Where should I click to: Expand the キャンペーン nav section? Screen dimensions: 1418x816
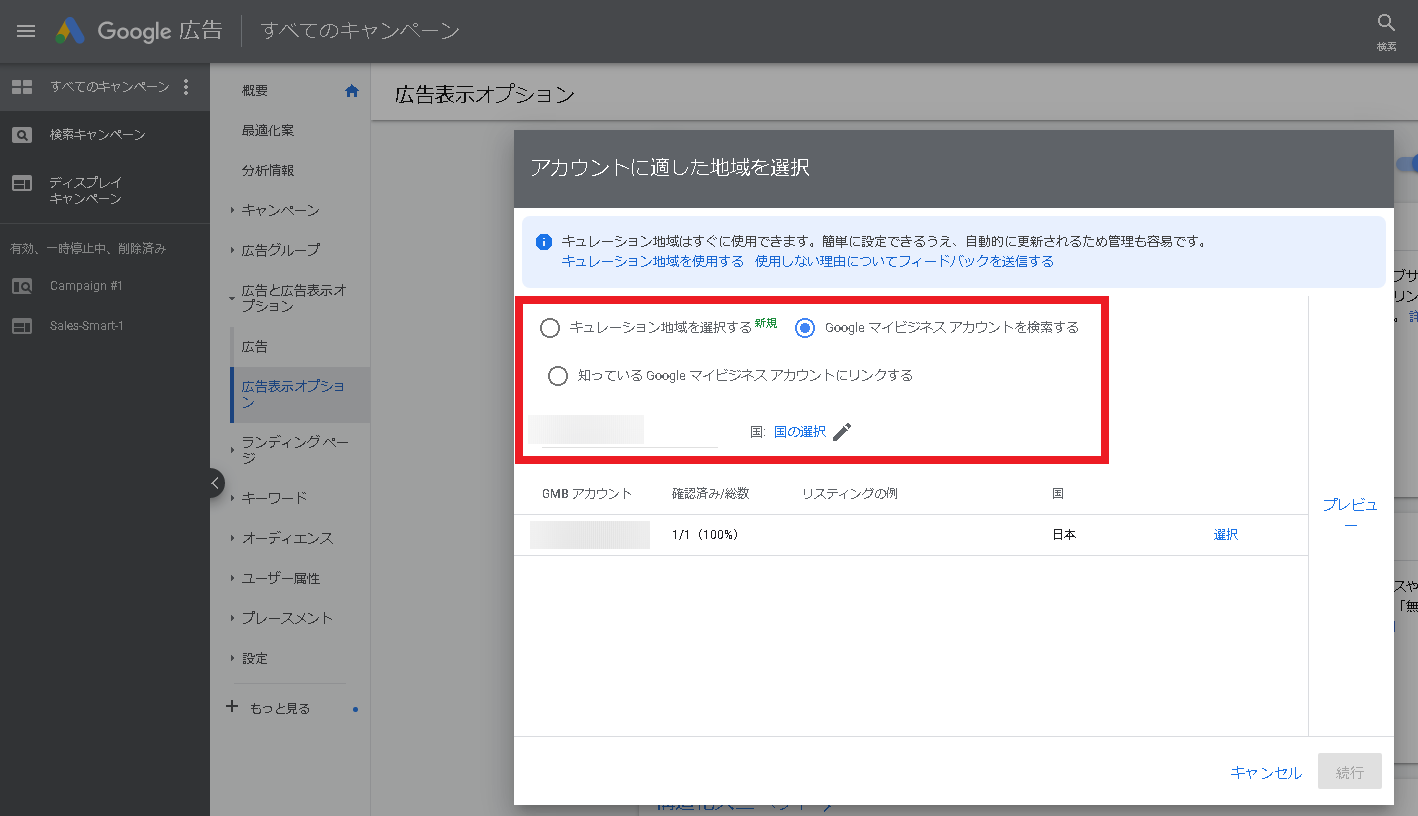tap(232, 210)
